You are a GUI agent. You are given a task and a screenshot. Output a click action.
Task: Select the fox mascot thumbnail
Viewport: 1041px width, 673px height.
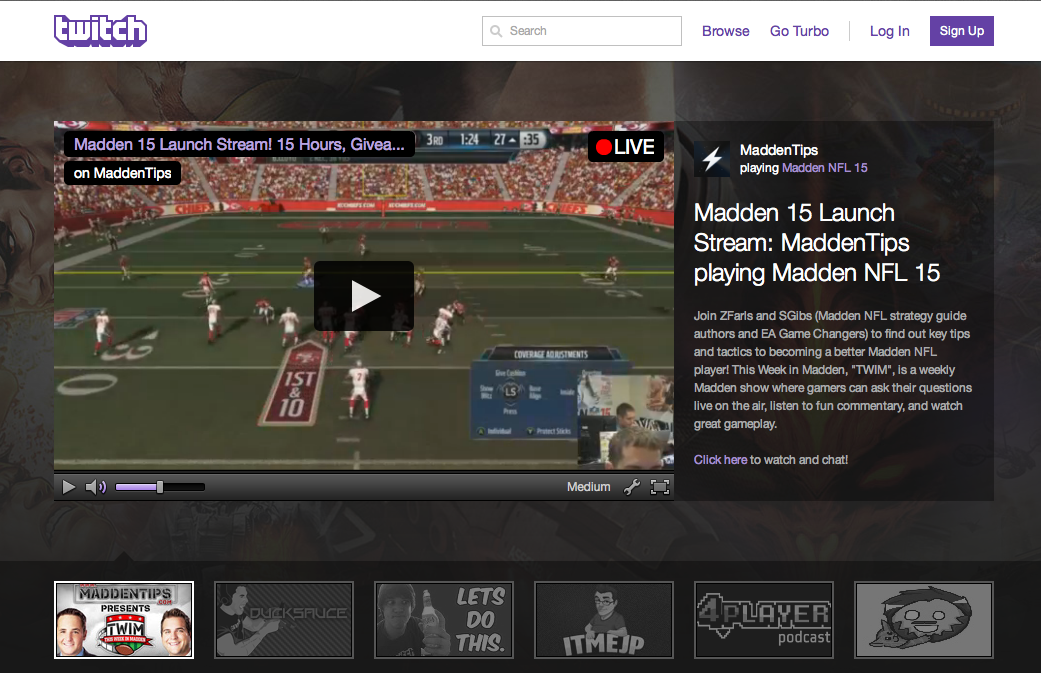[924, 620]
